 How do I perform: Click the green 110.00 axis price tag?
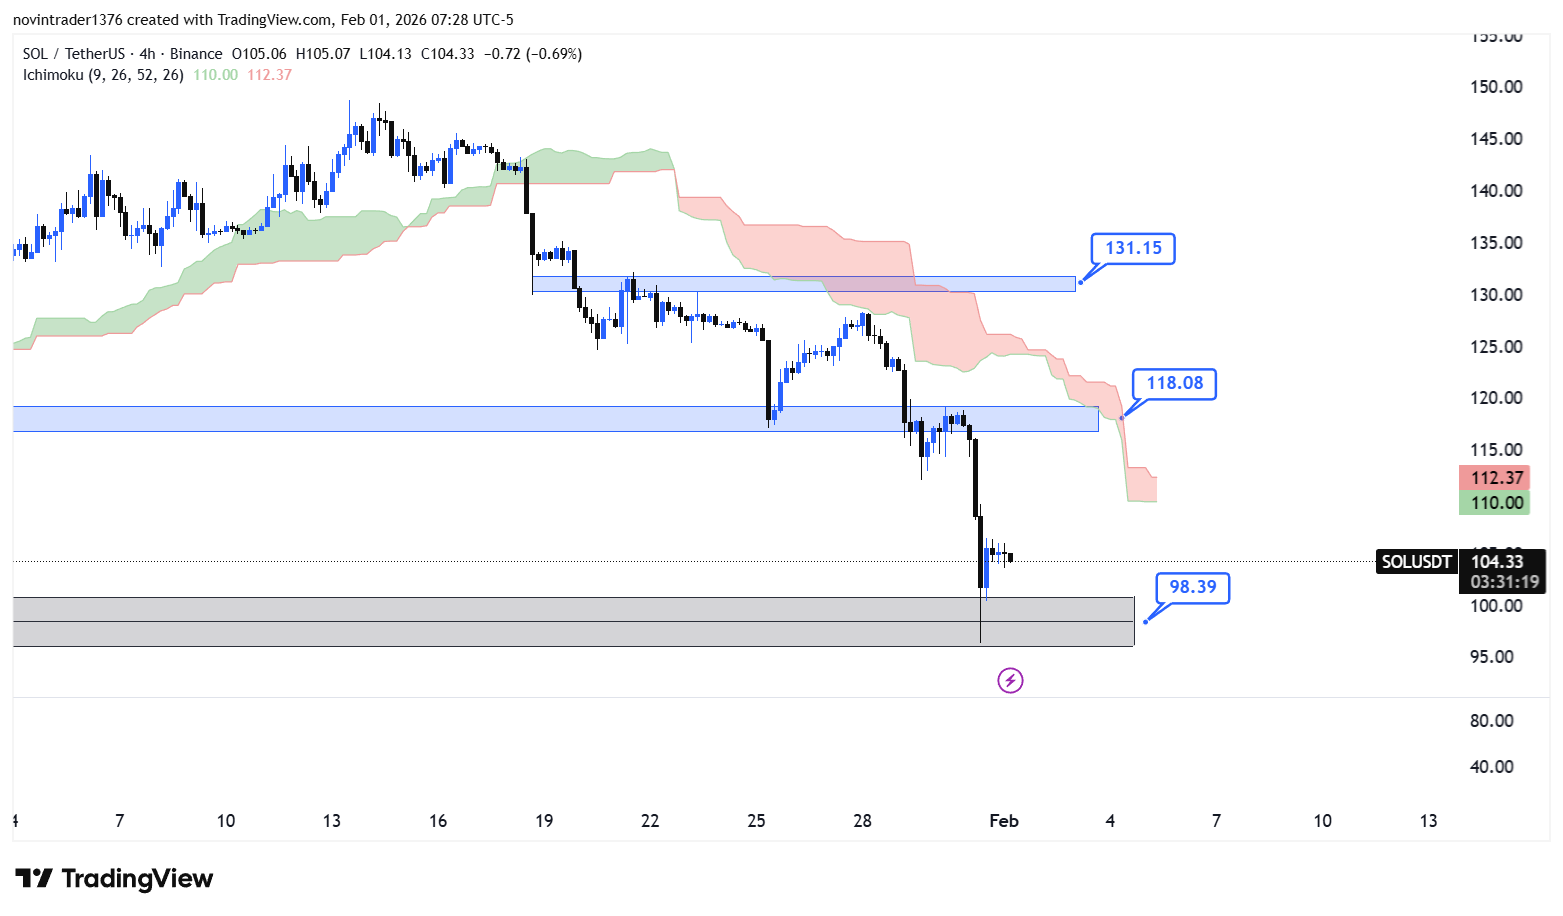point(1497,503)
